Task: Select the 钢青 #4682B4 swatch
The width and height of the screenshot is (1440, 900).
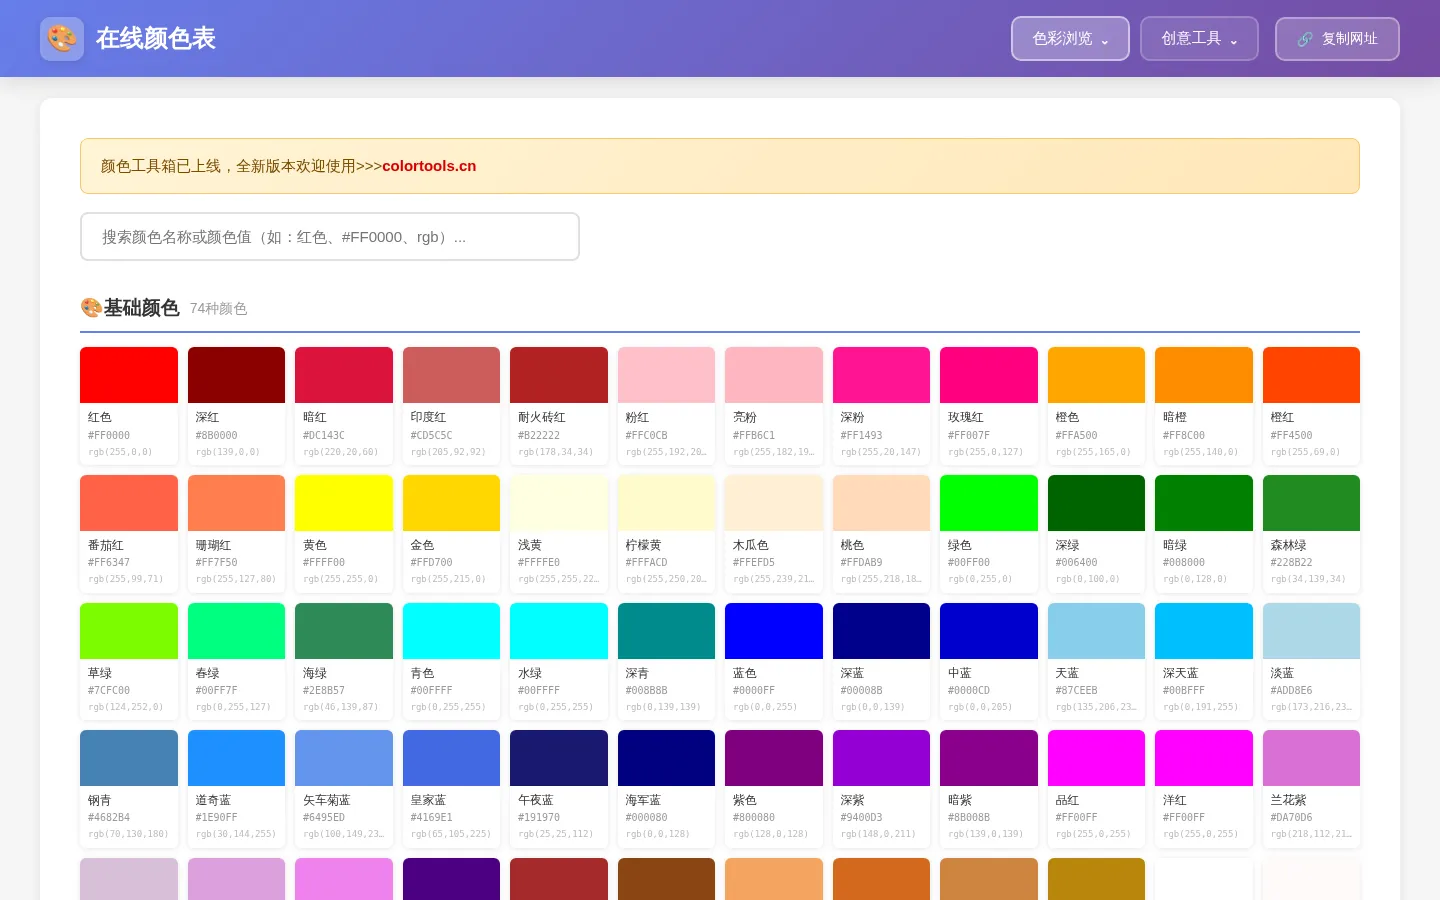Action: coord(129,789)
